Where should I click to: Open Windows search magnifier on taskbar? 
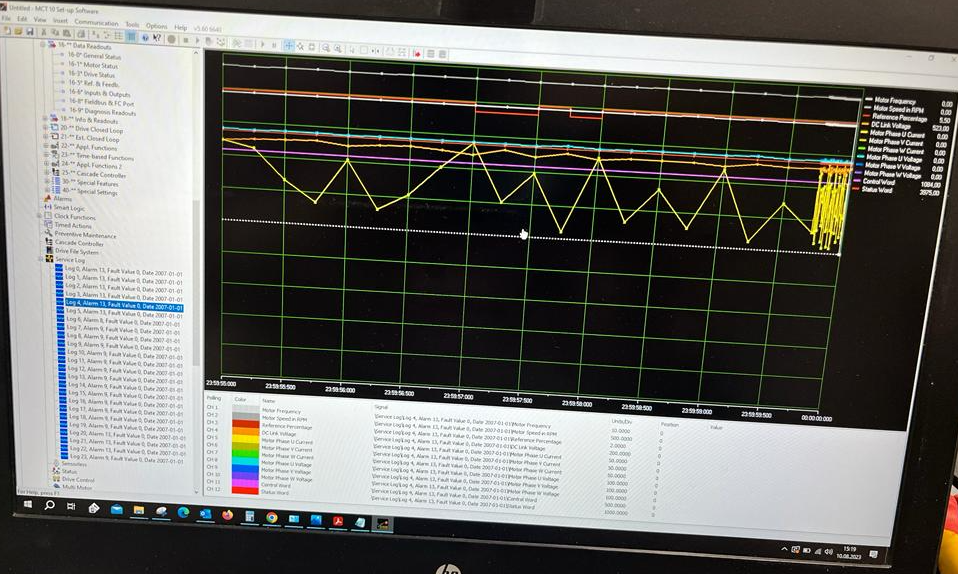49,505
